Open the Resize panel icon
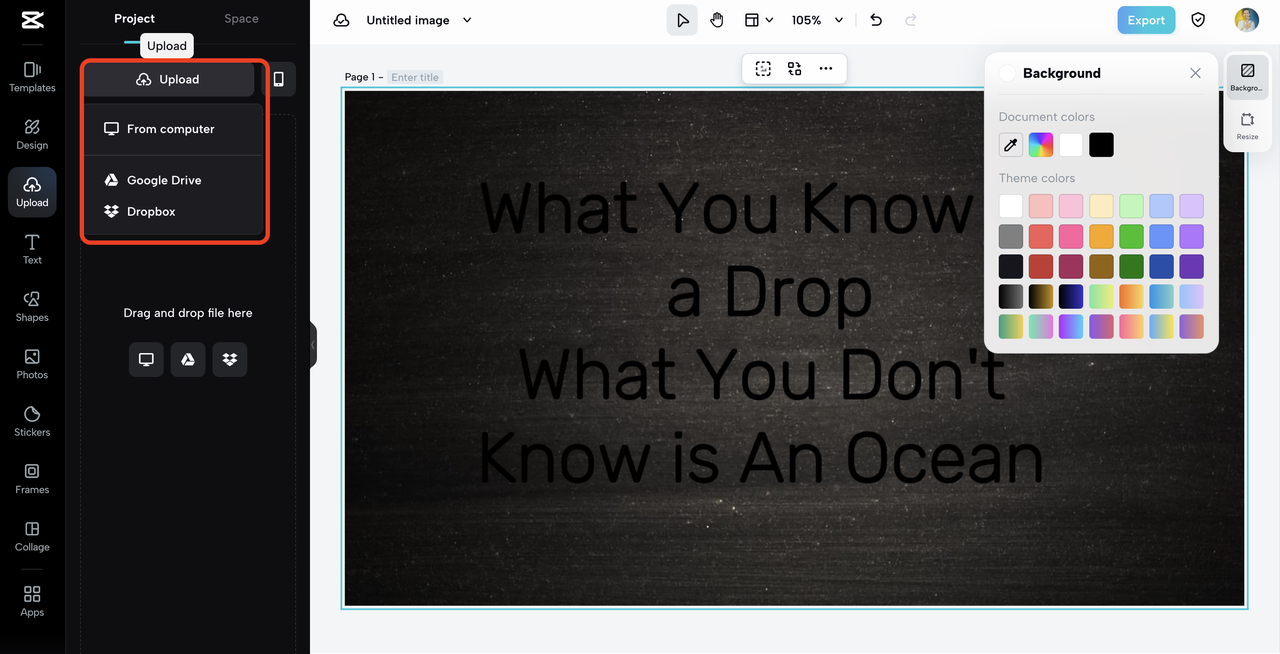The width and height of the screenshot is (1280, 654). 1247,125
